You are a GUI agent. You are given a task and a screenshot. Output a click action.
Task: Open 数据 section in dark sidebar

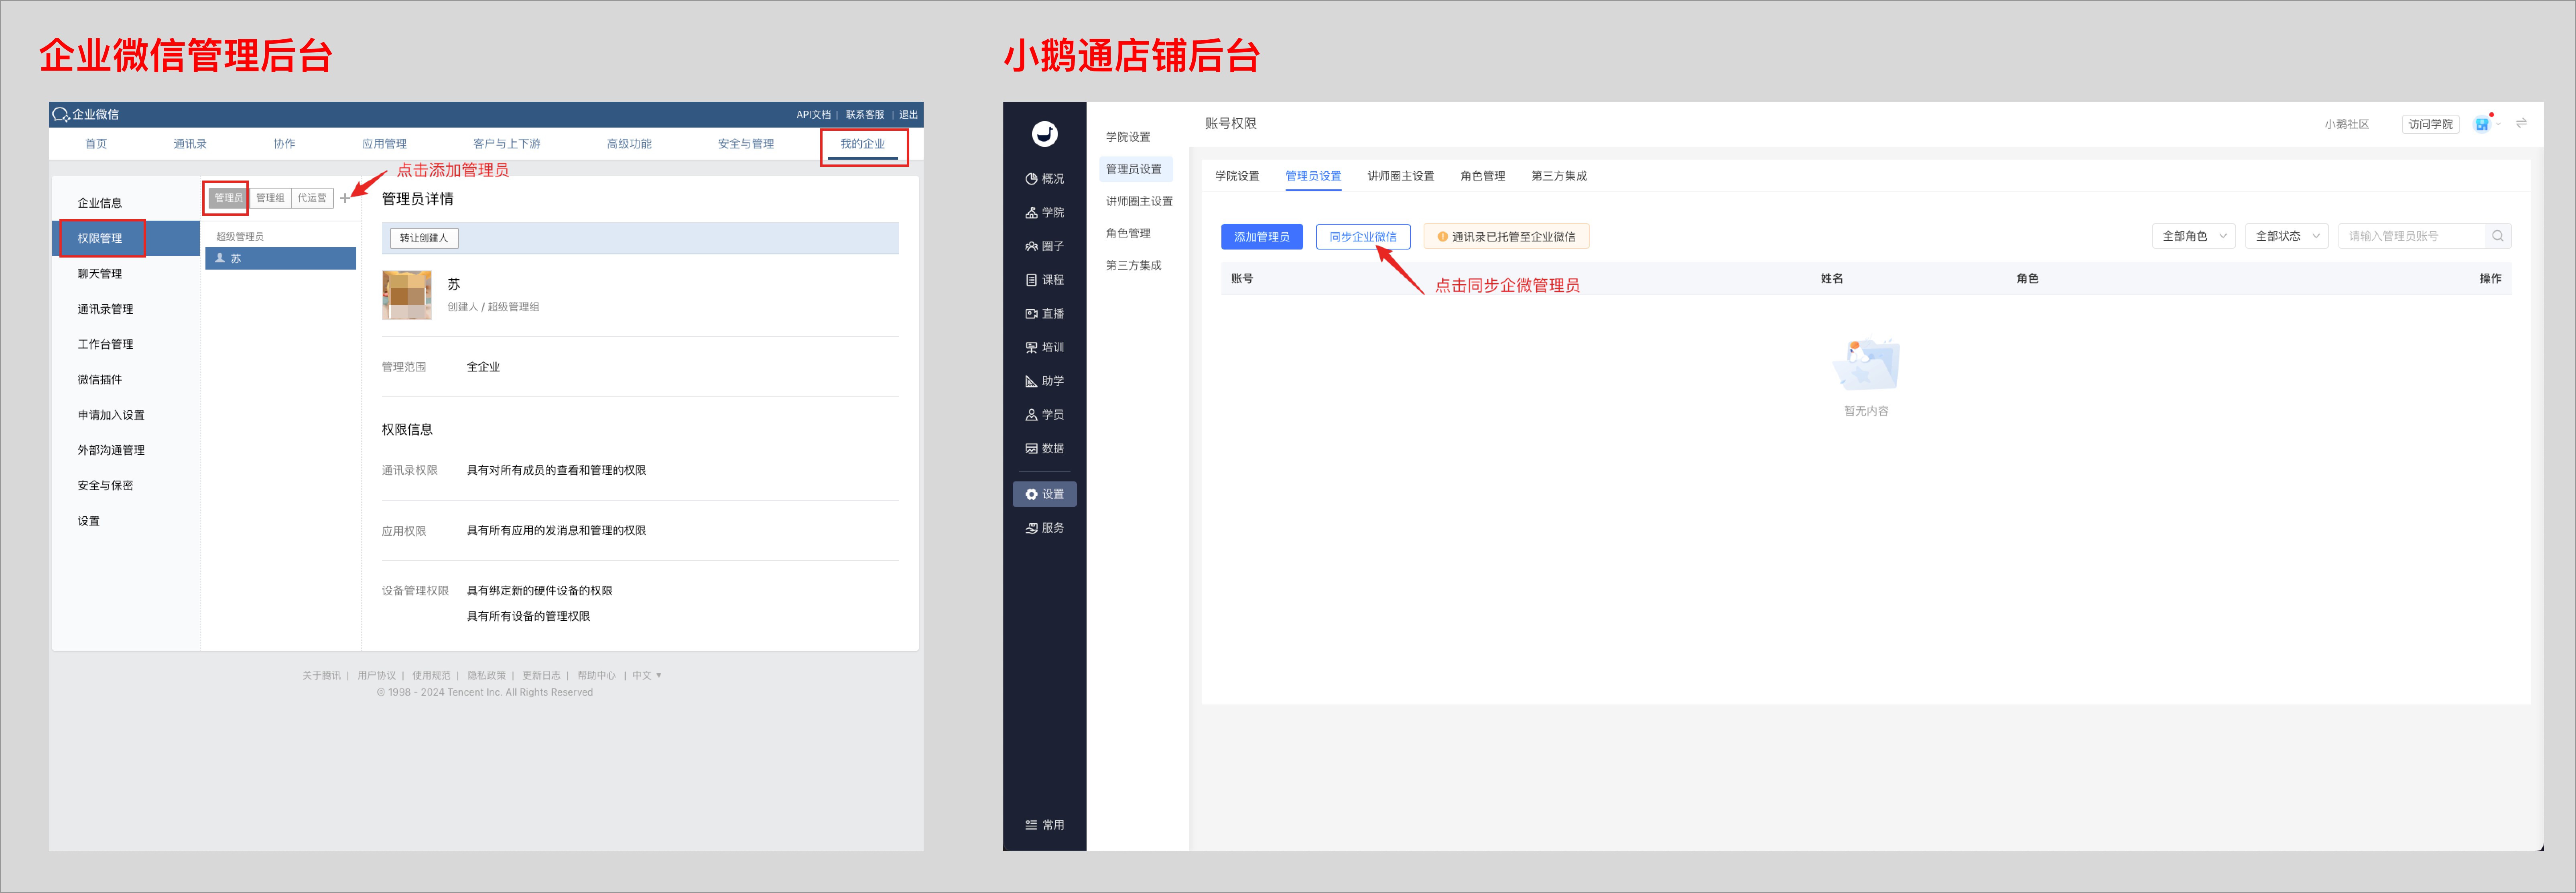tap(1044, 448)
